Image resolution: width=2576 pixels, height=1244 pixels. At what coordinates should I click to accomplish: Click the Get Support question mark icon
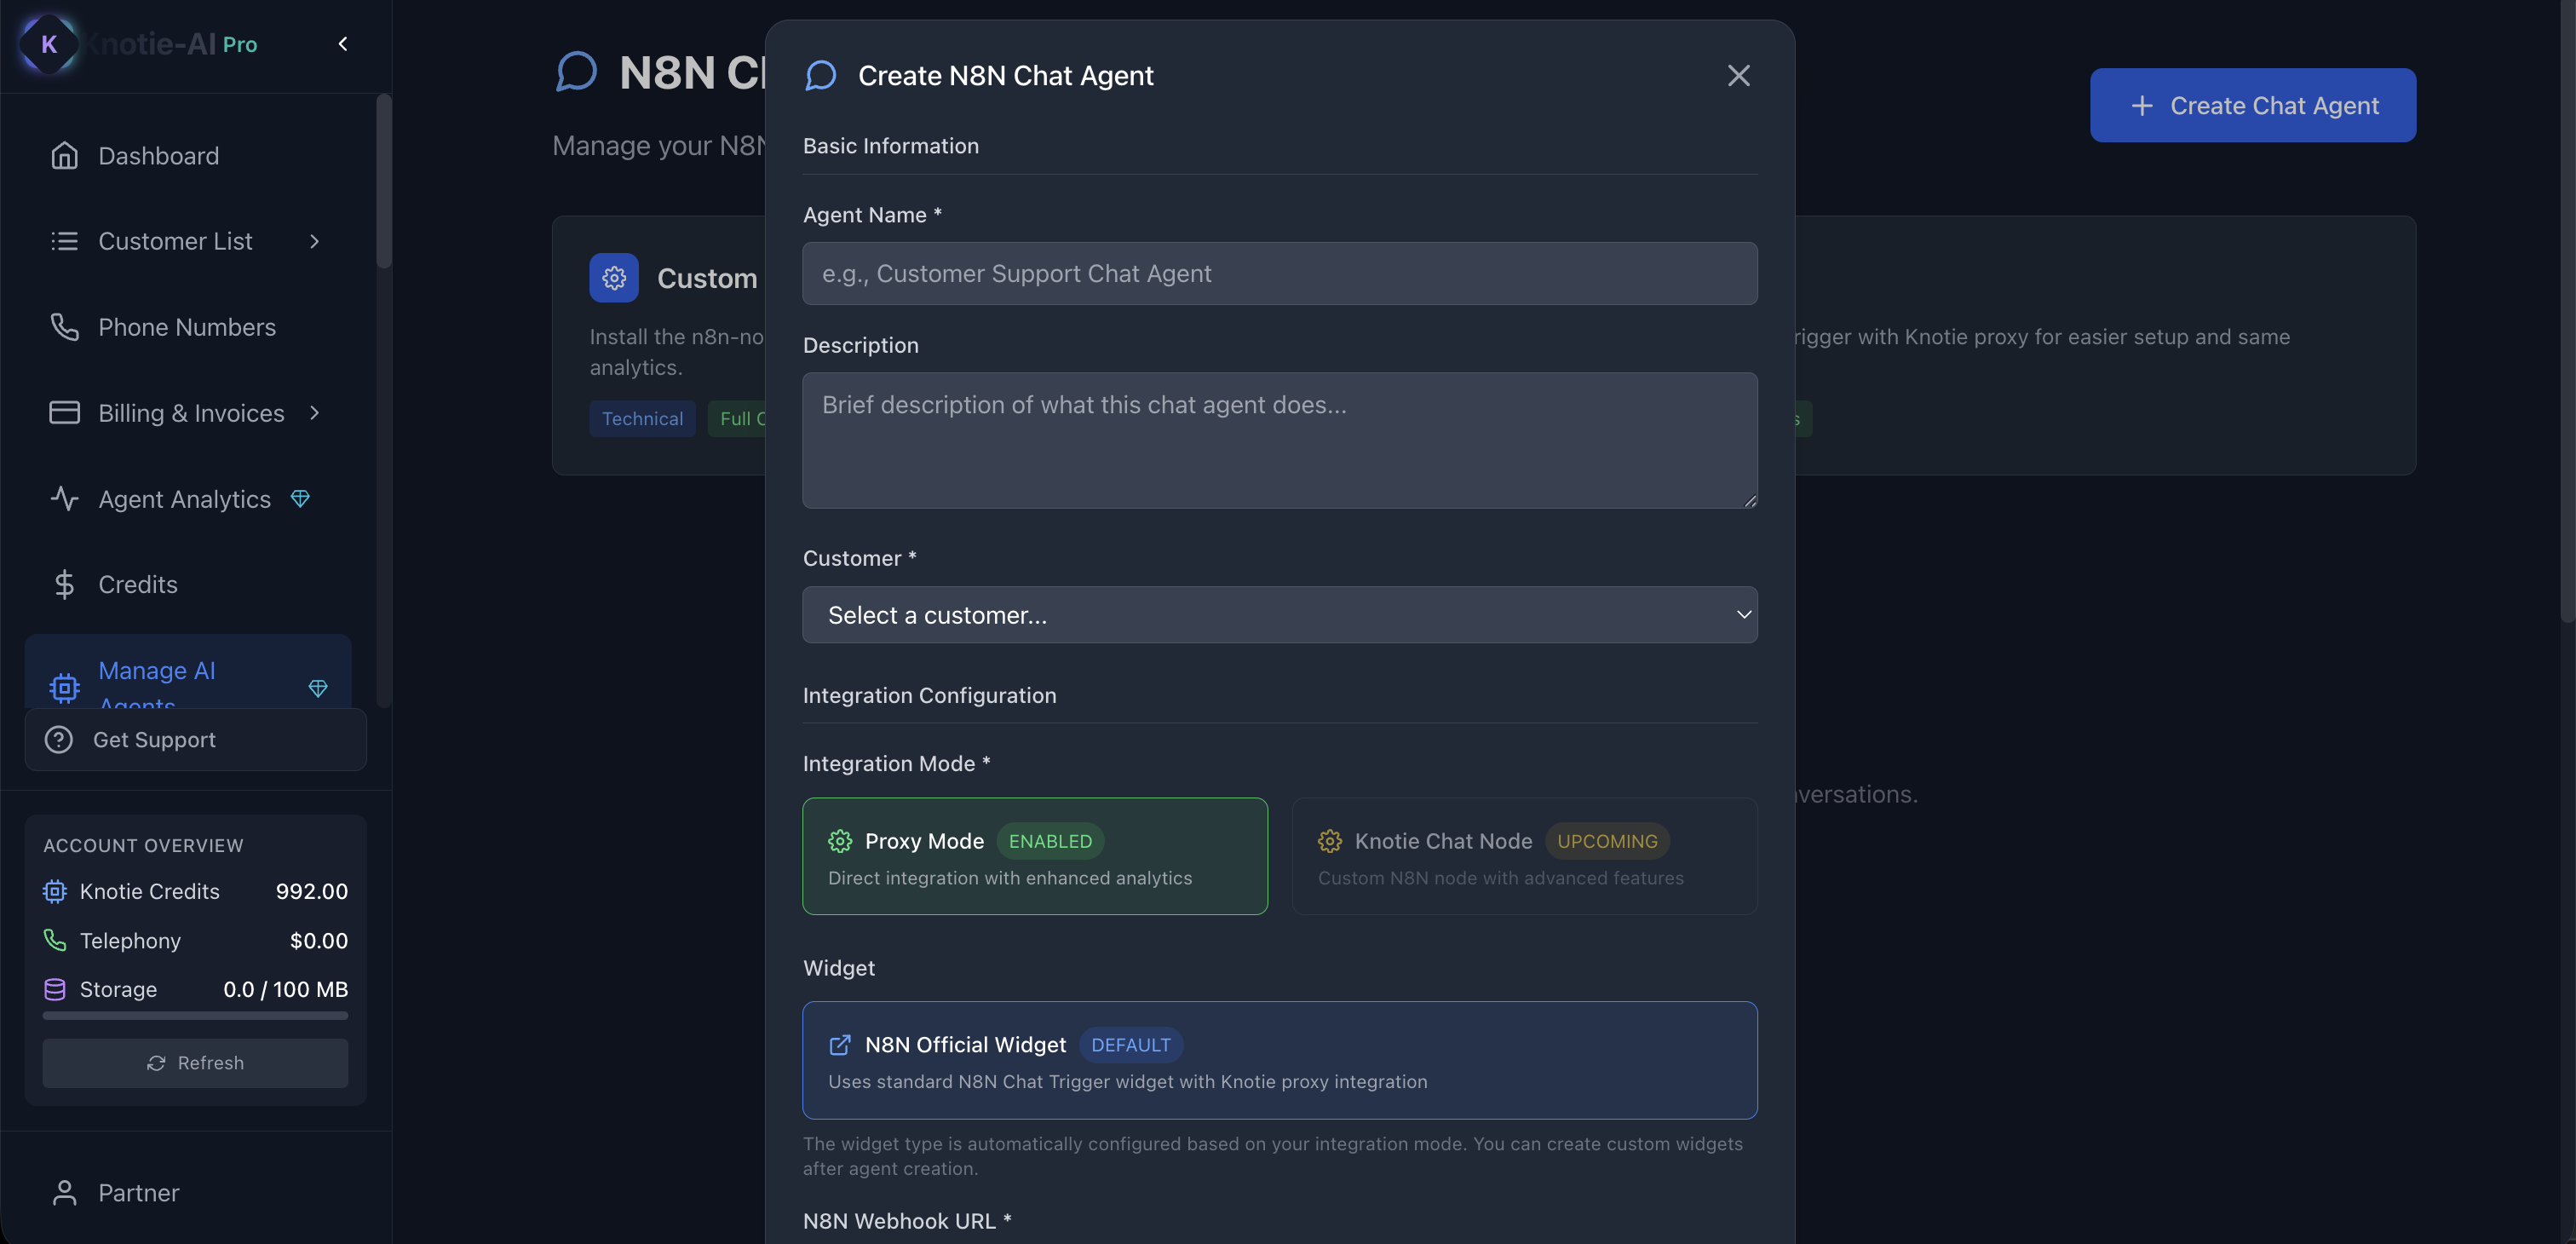[59, 740]
